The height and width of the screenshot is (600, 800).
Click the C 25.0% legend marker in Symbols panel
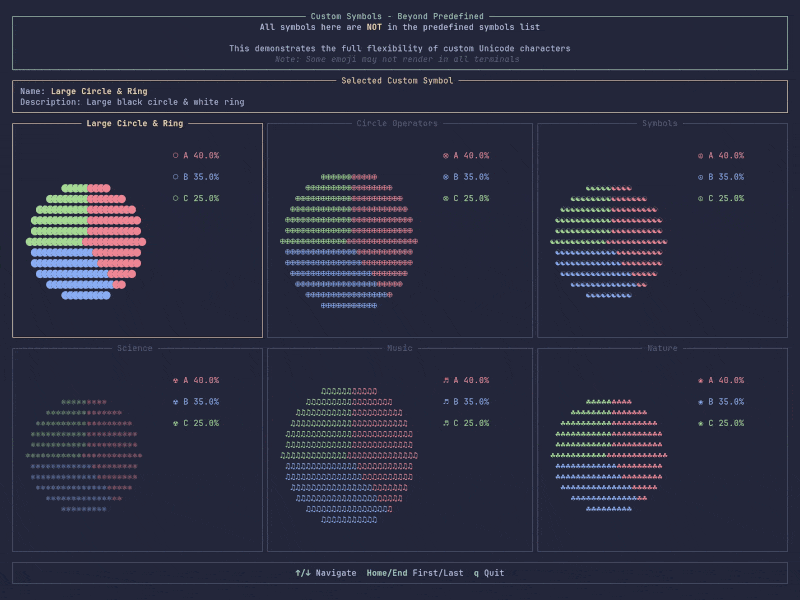point(701,199)
